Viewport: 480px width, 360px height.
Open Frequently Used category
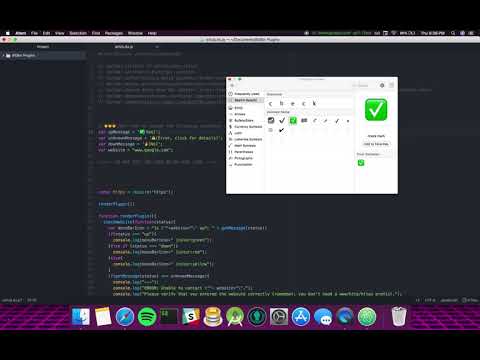click(x=245, y=94)
